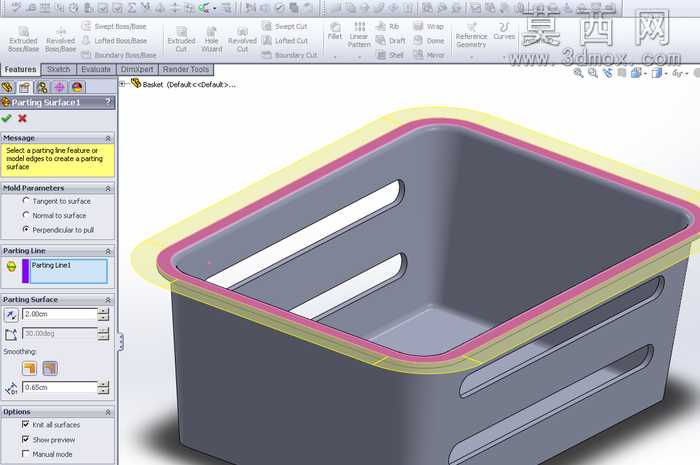Open the ConfigurationManager tab icon
This screenshot has width=700, height=465.
click(x=42, y=87)
